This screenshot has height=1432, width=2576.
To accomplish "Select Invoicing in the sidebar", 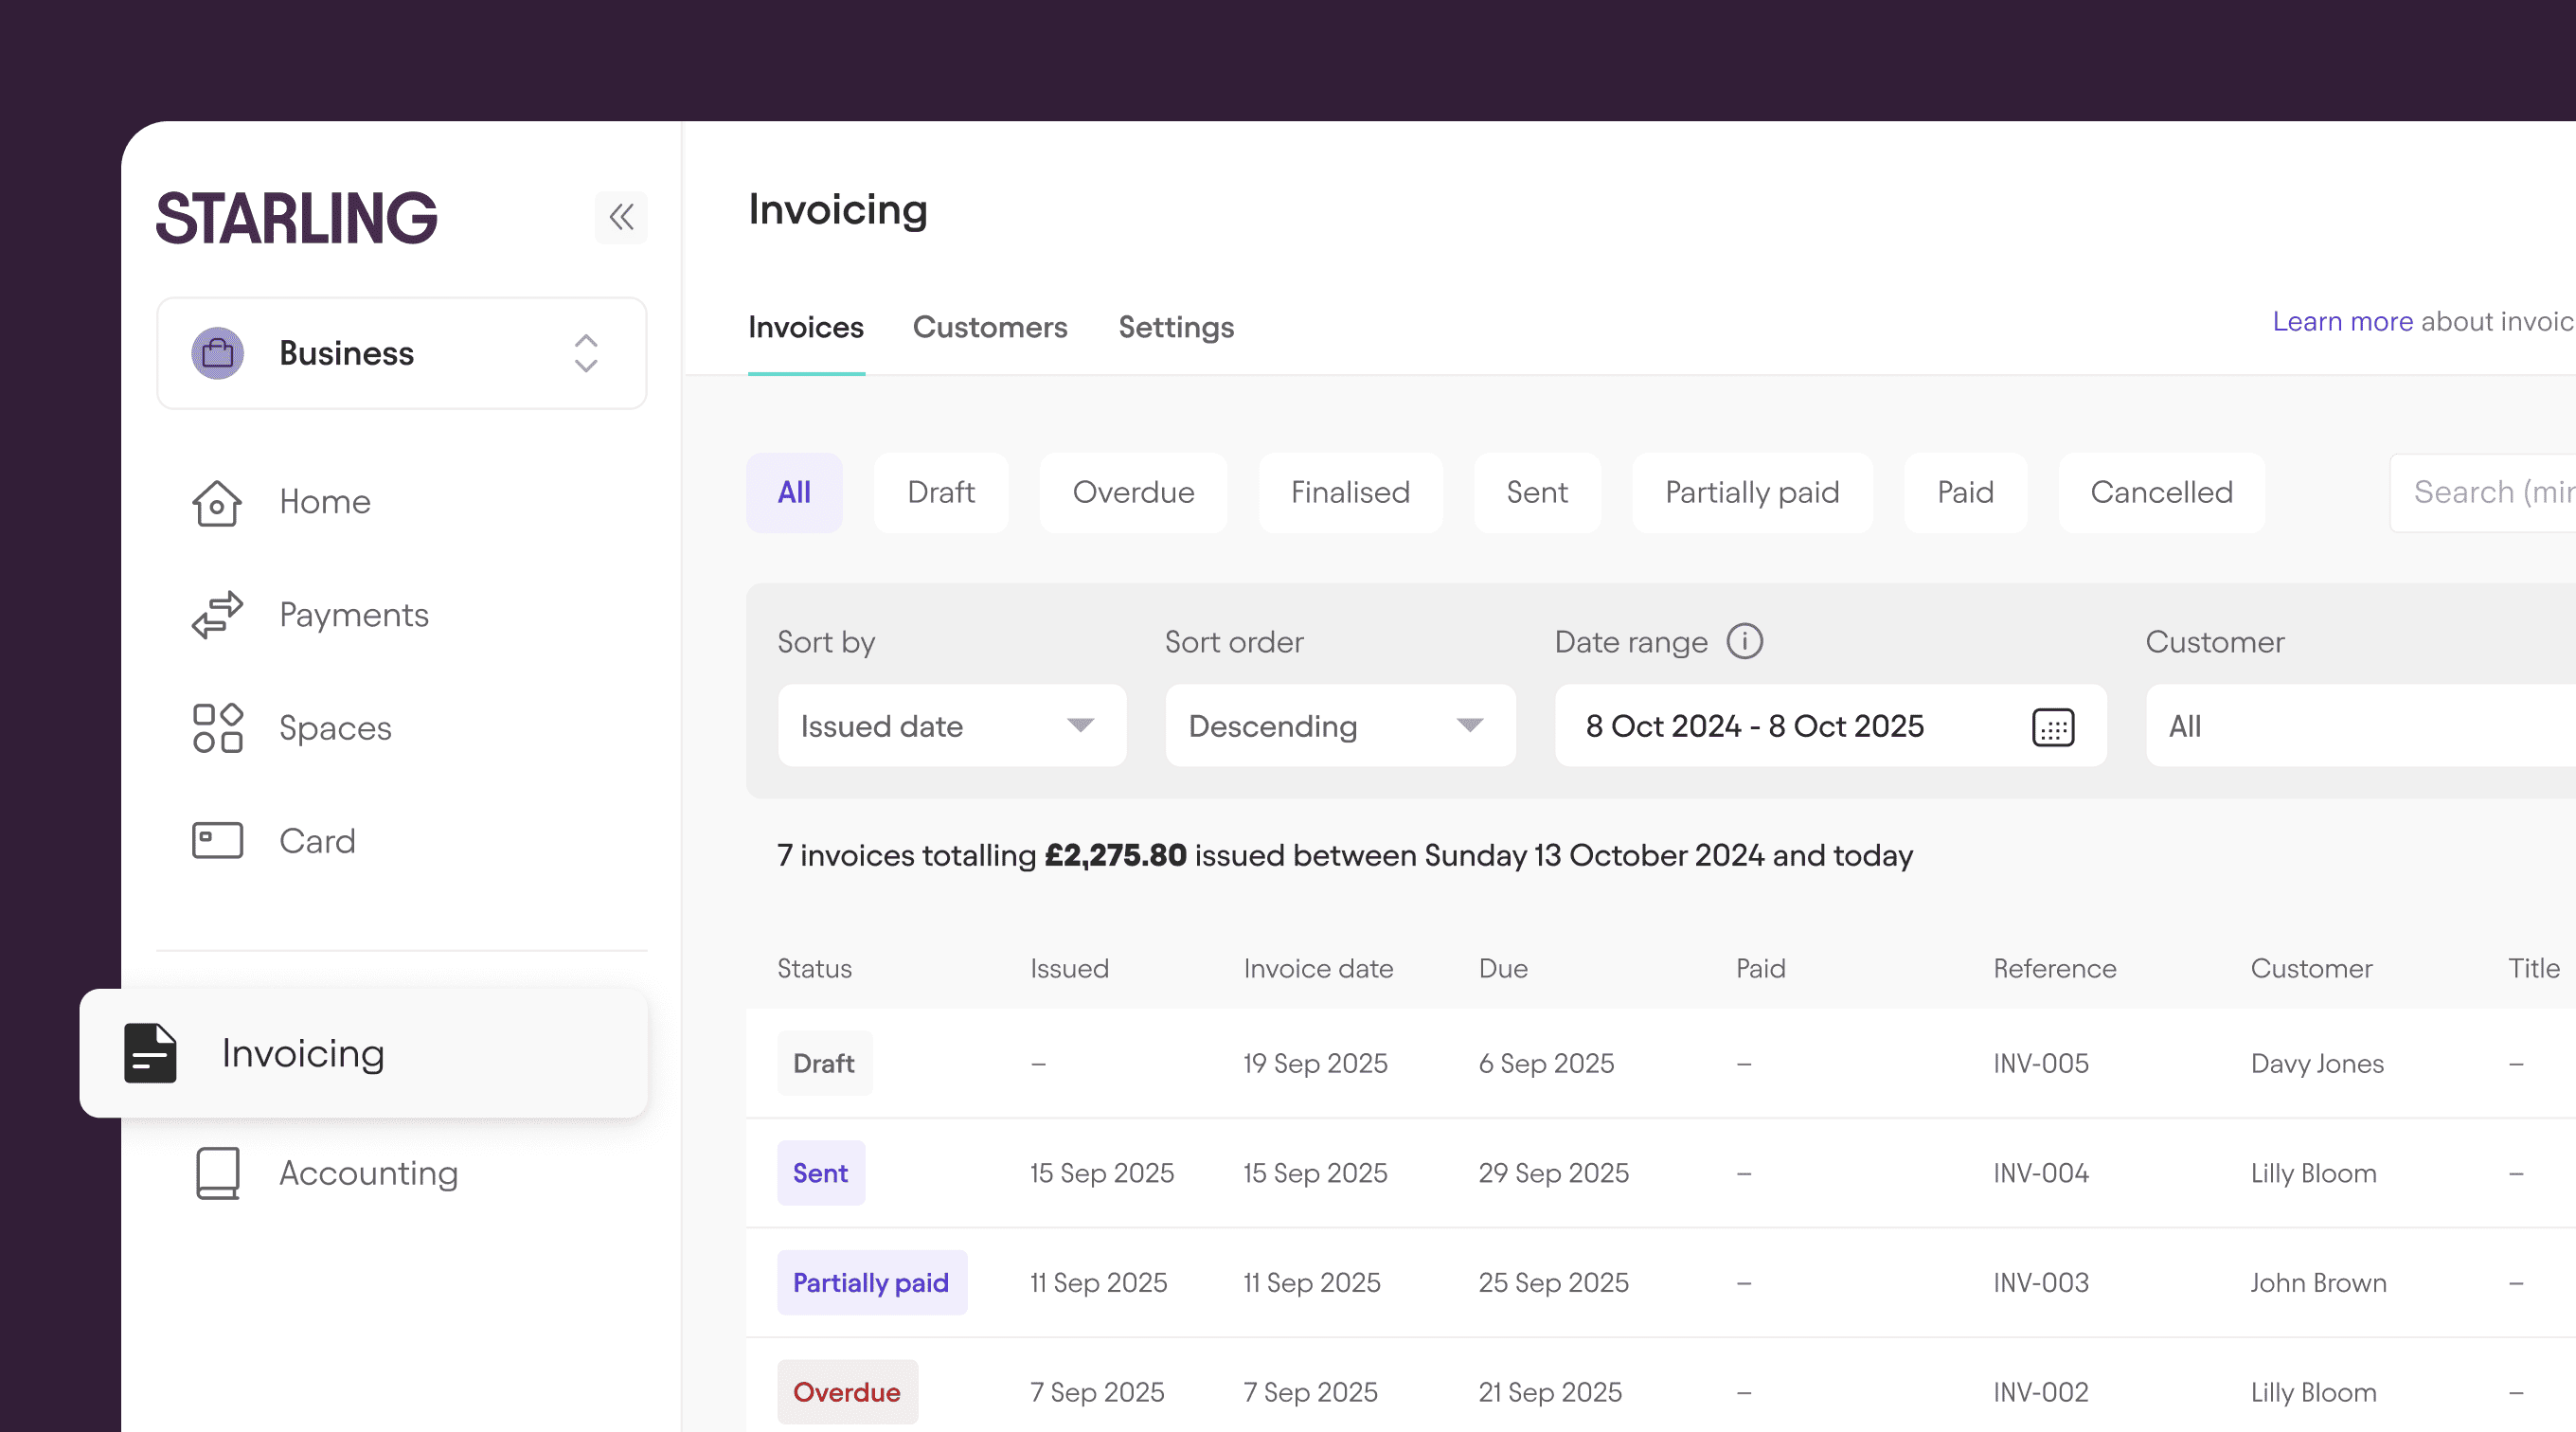I will click(x=303, y=1053).
